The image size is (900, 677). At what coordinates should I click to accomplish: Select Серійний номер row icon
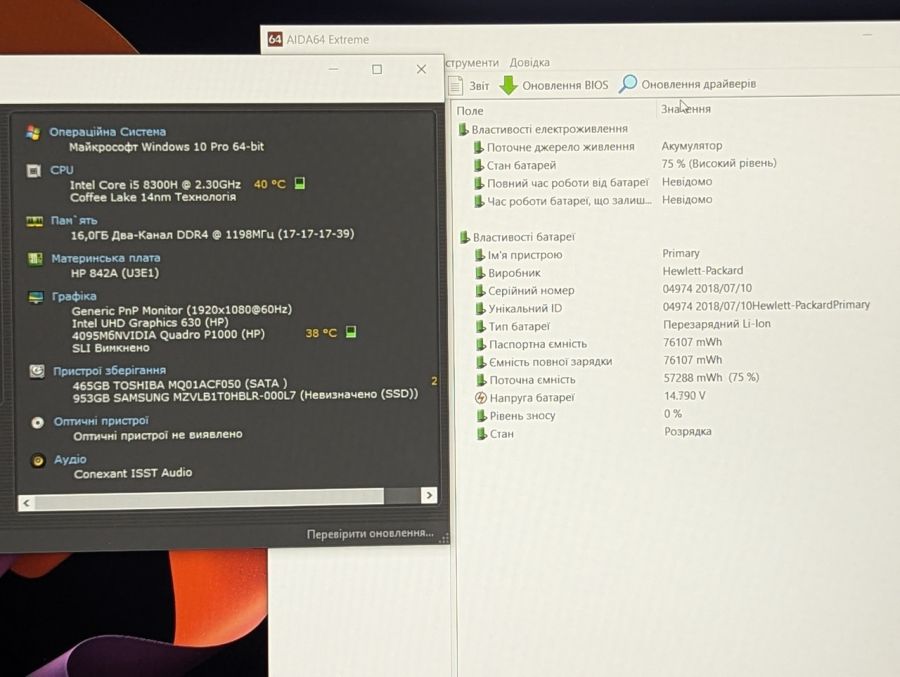click(480, 291)
